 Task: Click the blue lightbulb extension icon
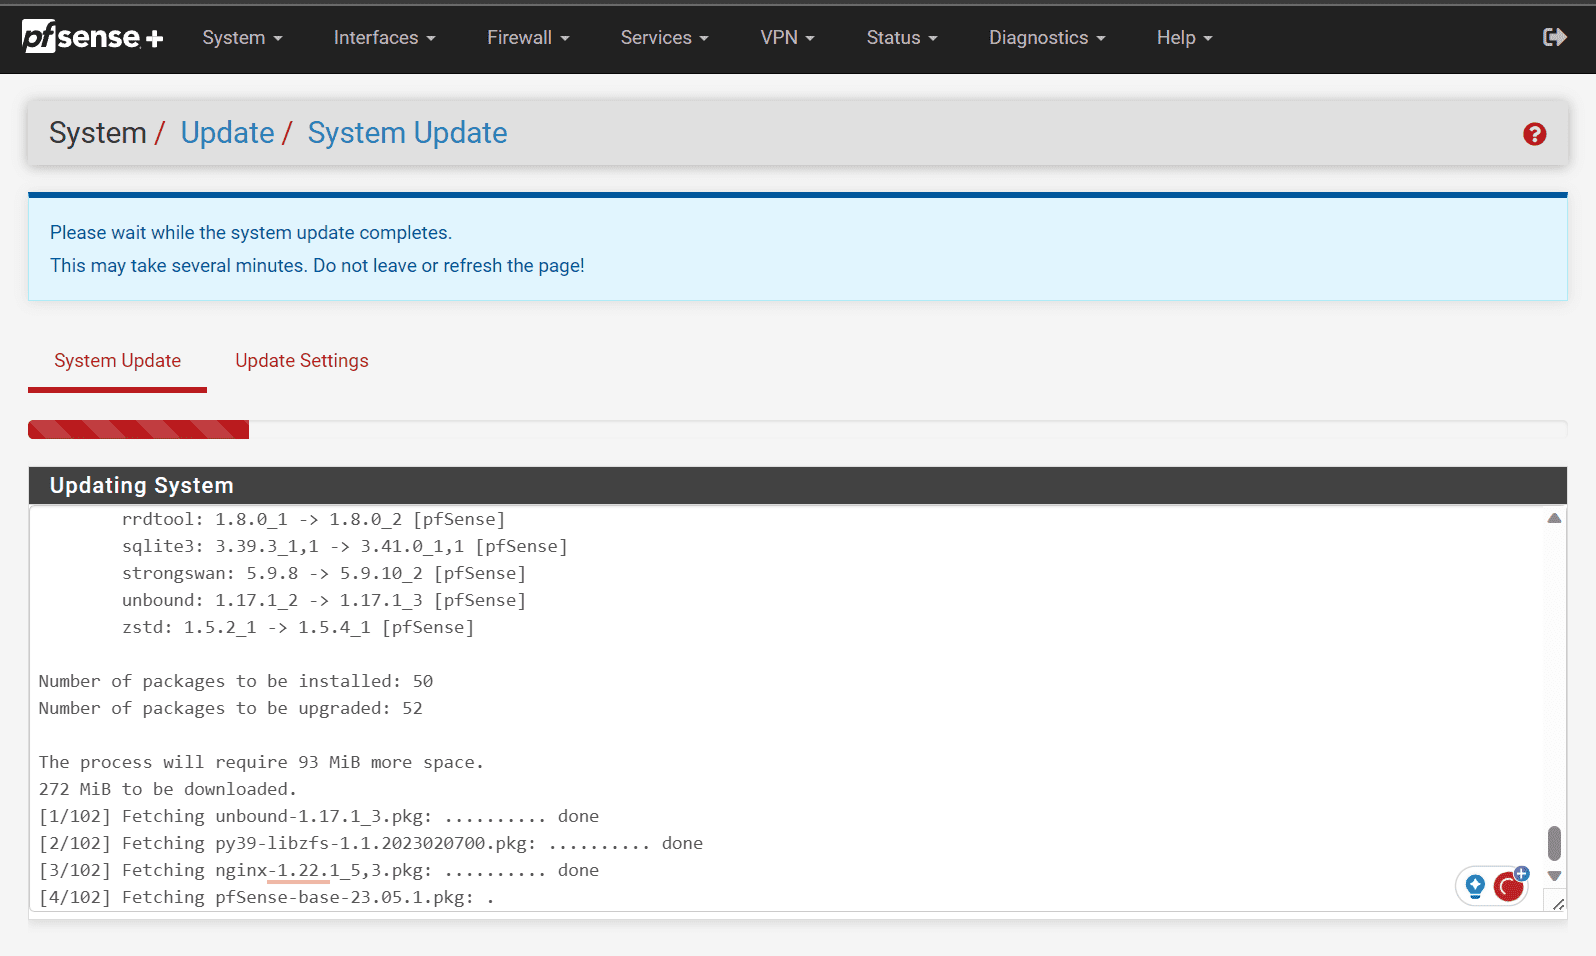[x=1475, y=885]
